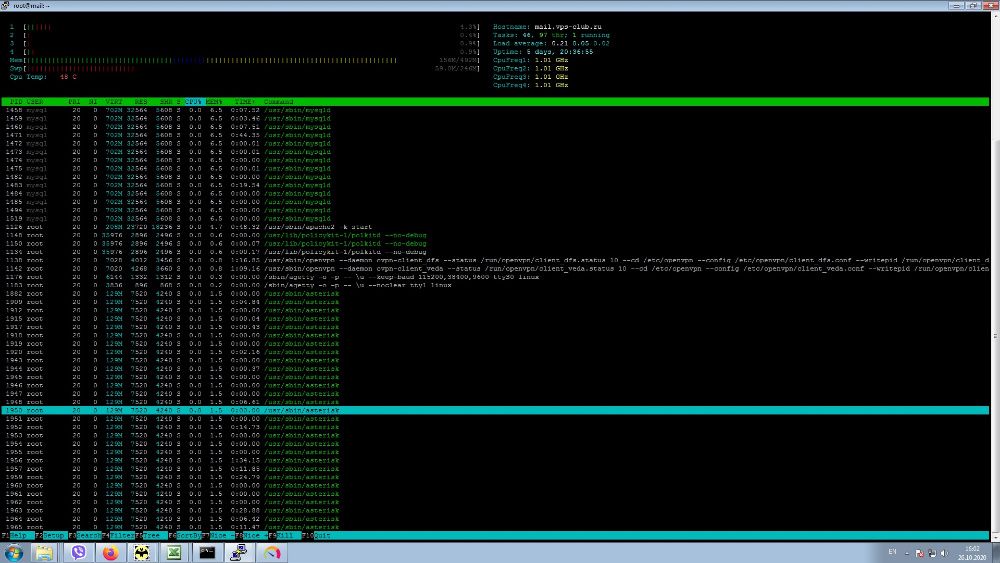Open the speedometer gauge taskbar app
Screen dimensions: 1000x563
[x=272, y=552]
